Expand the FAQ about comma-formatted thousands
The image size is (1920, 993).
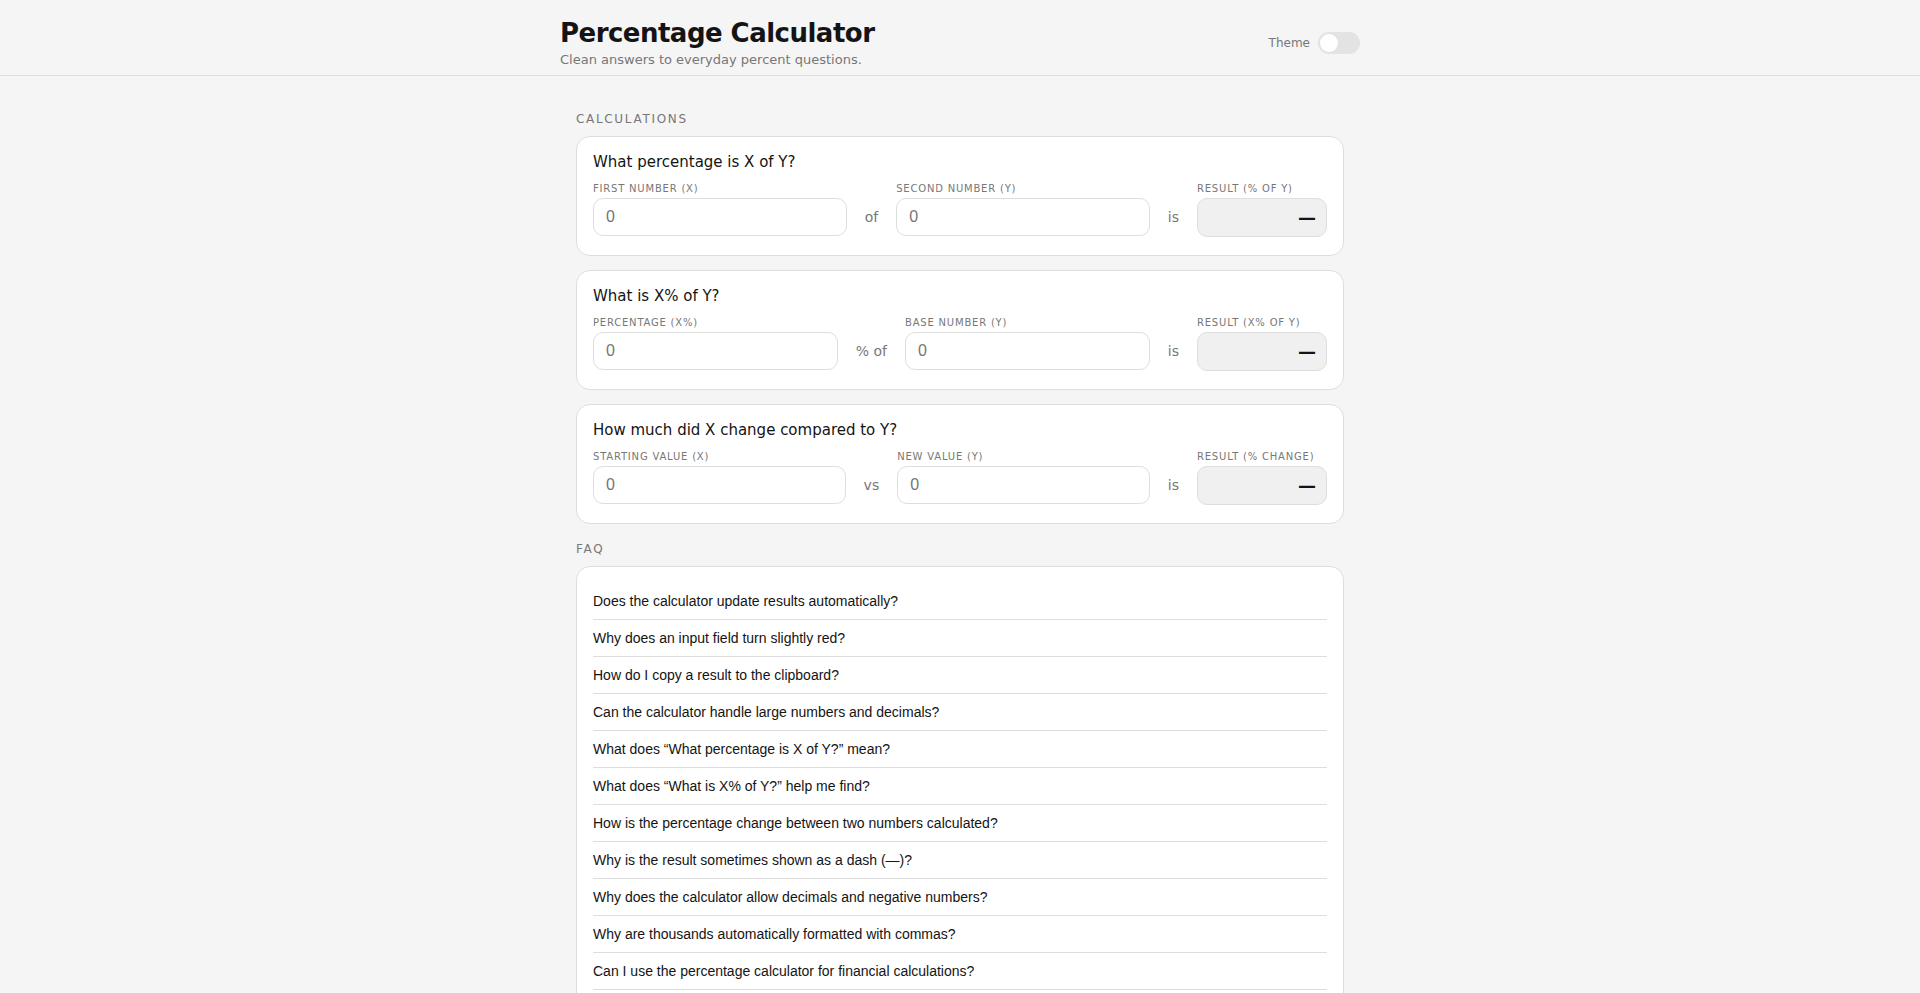coord(774,934)
